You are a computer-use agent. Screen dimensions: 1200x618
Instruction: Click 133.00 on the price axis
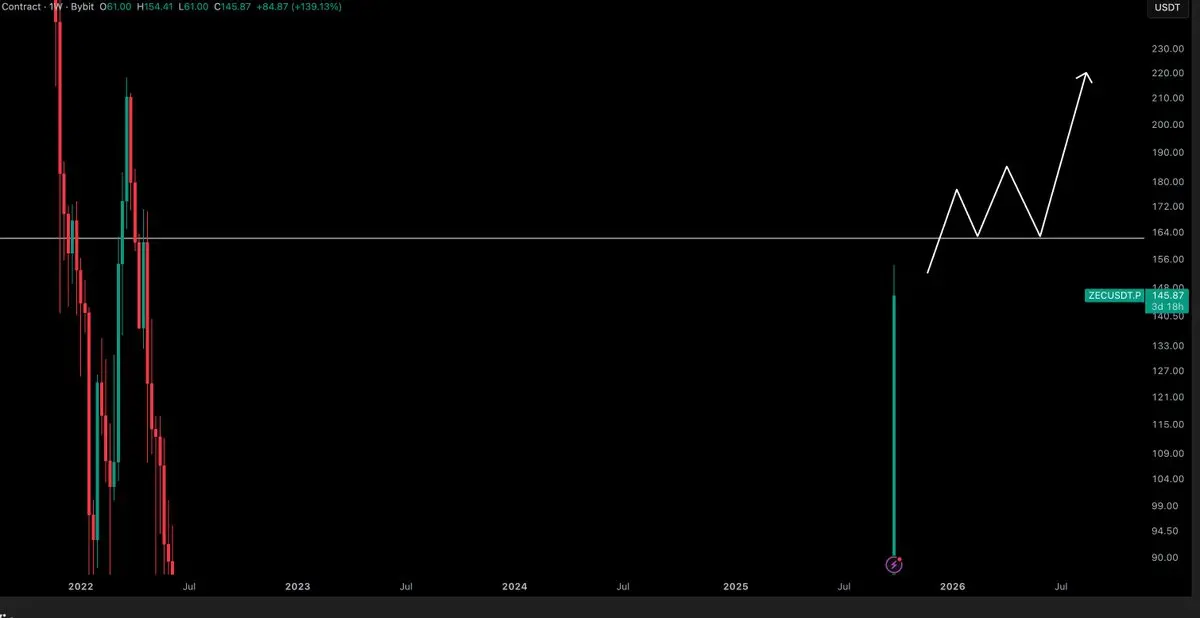[1168, 346]
